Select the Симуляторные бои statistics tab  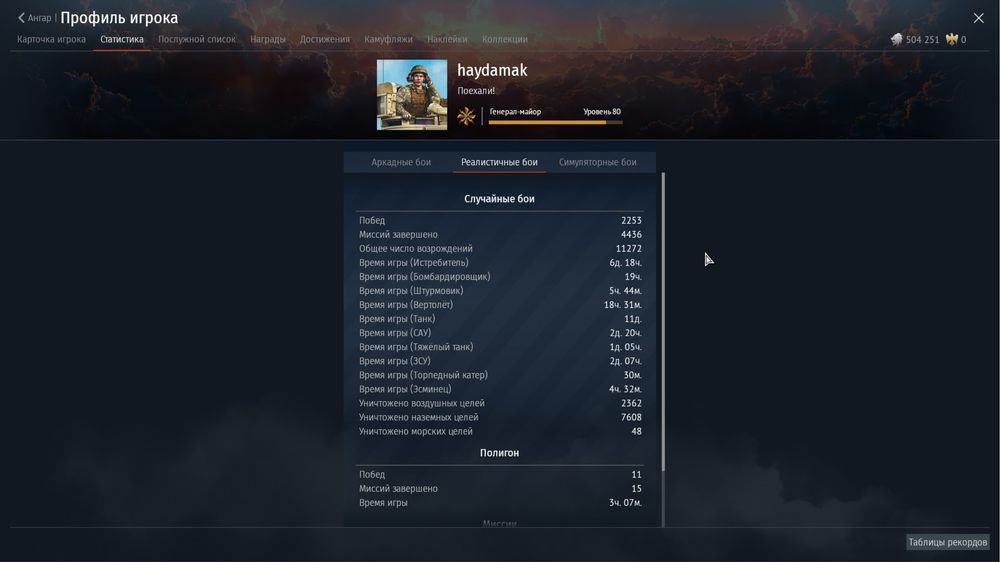click(x=598, y=162)
